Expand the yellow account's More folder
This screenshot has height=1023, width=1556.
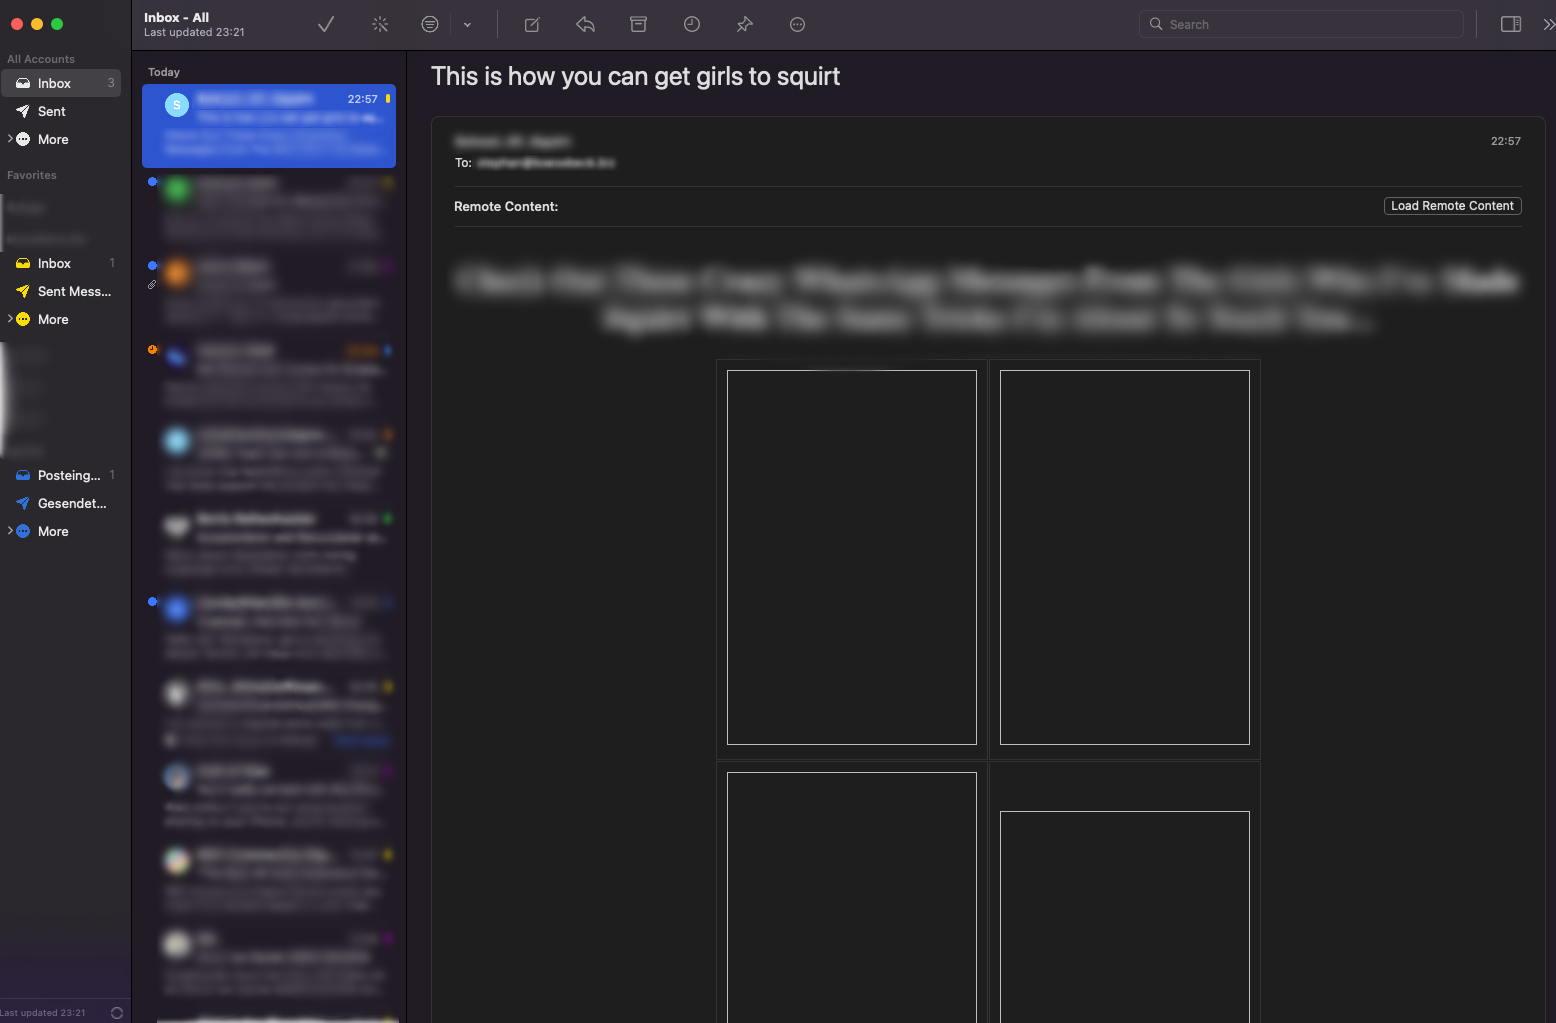tap(11, 319)
